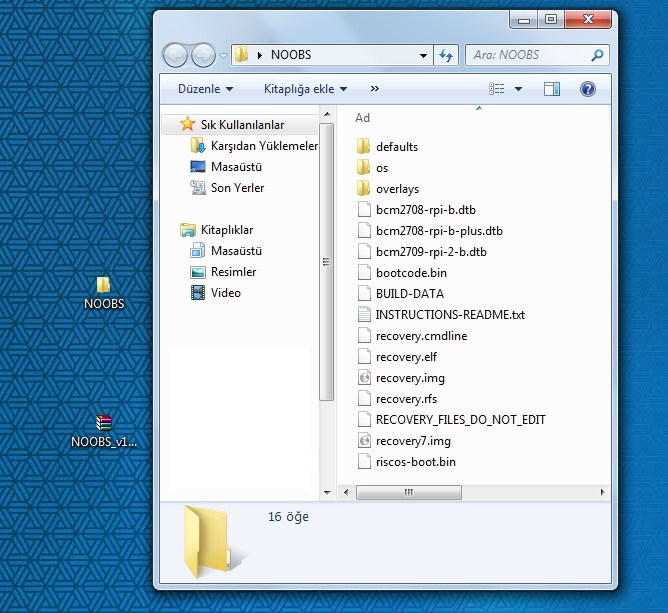The image size is (668, 613).
Task: Open Help with the question mark icon
Action: [588, 89]
